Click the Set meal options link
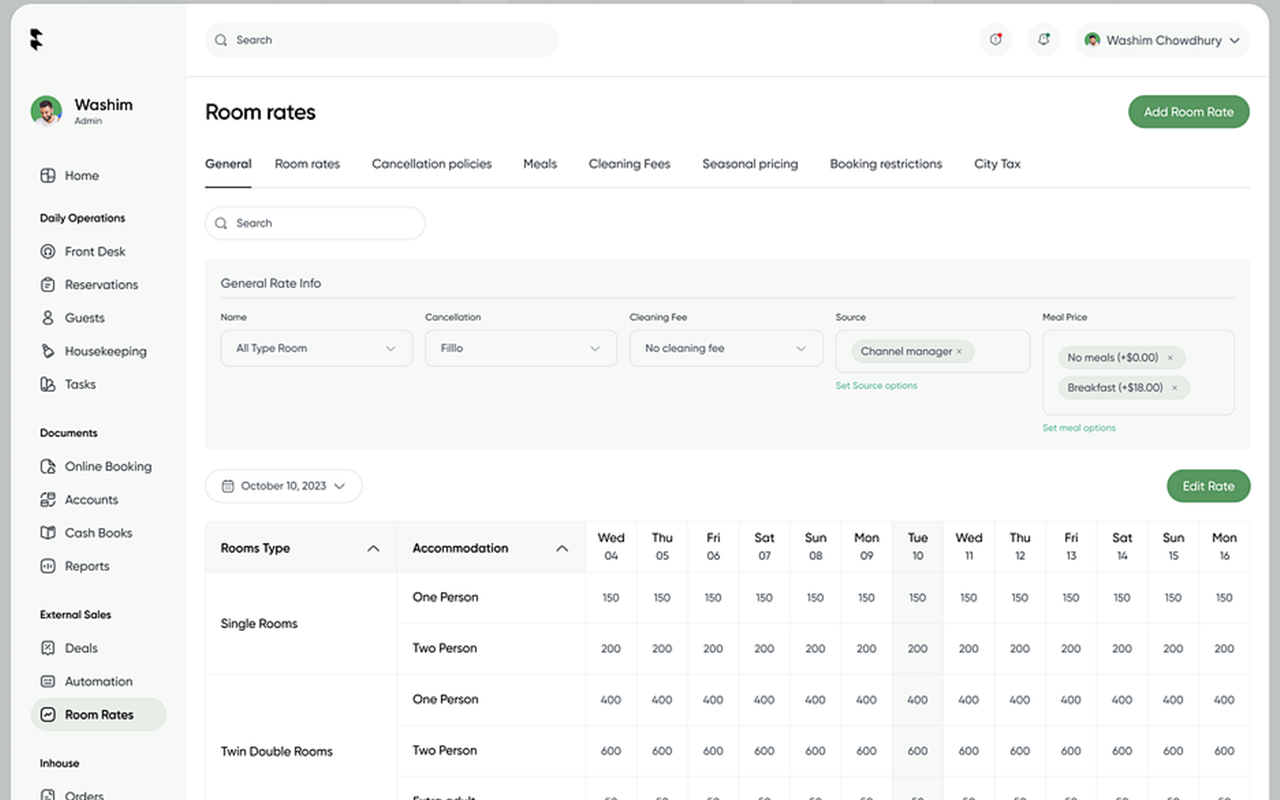The image size is (1280, 800). coord(1079,426)
